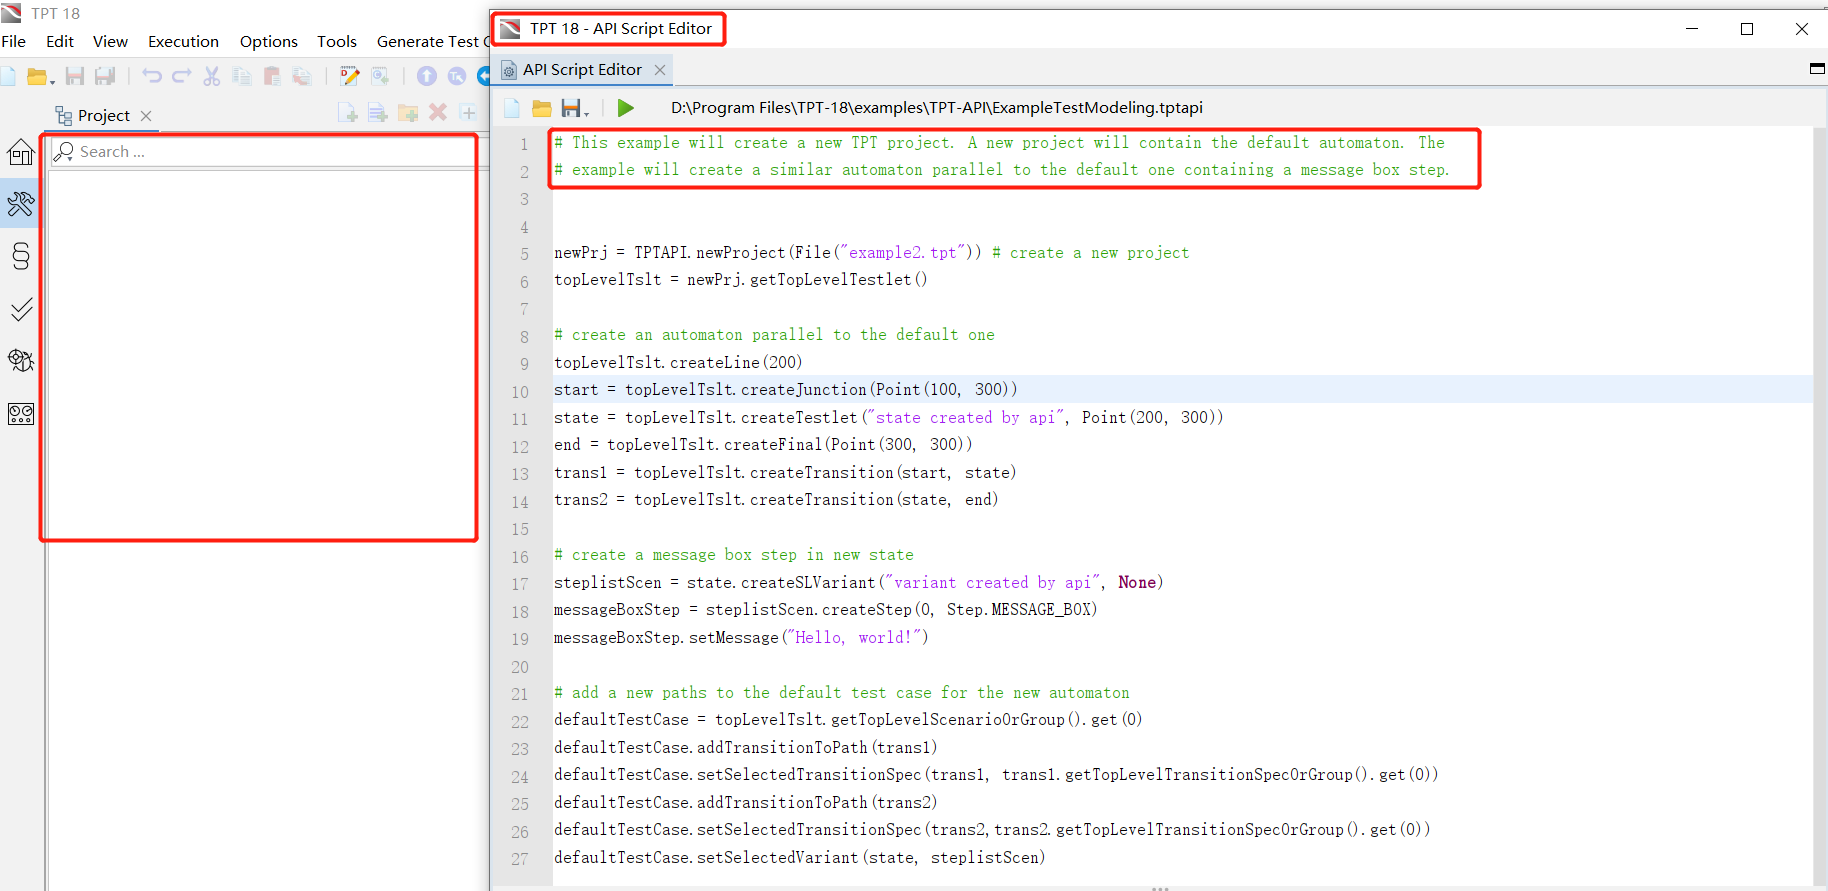Click the copy icon in main toolbar
This screenshot has height=891, width=1828.
point(242,76)
